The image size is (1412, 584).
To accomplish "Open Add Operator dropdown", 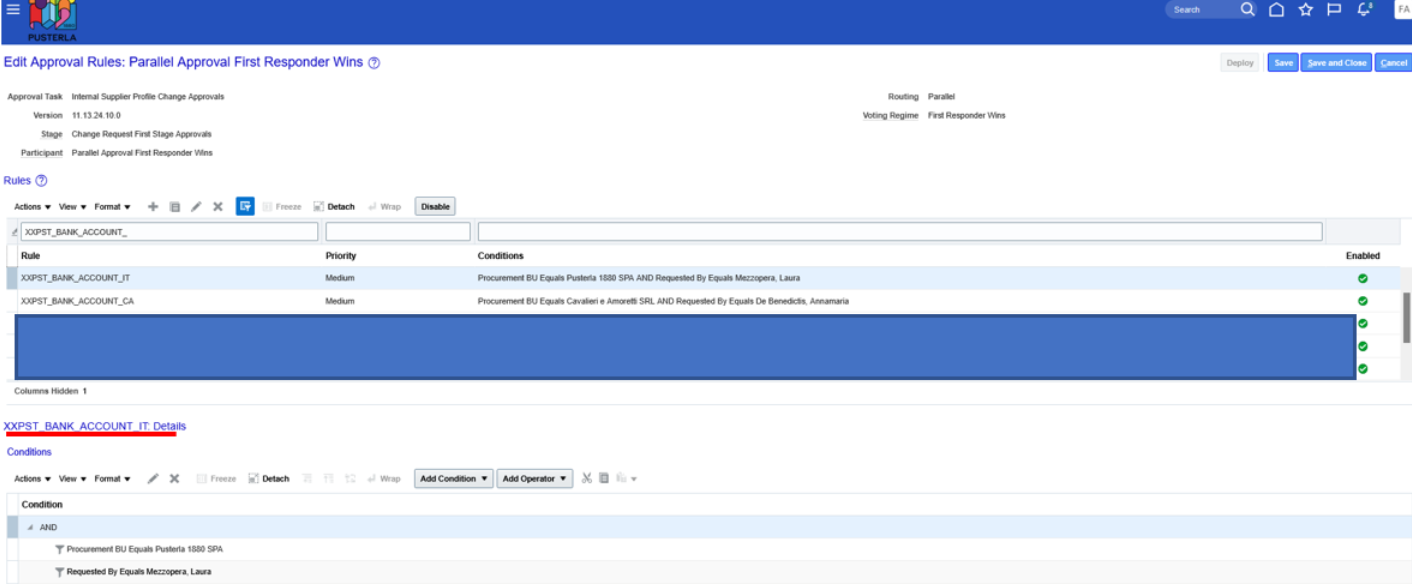I will click(x=535, y=479).
